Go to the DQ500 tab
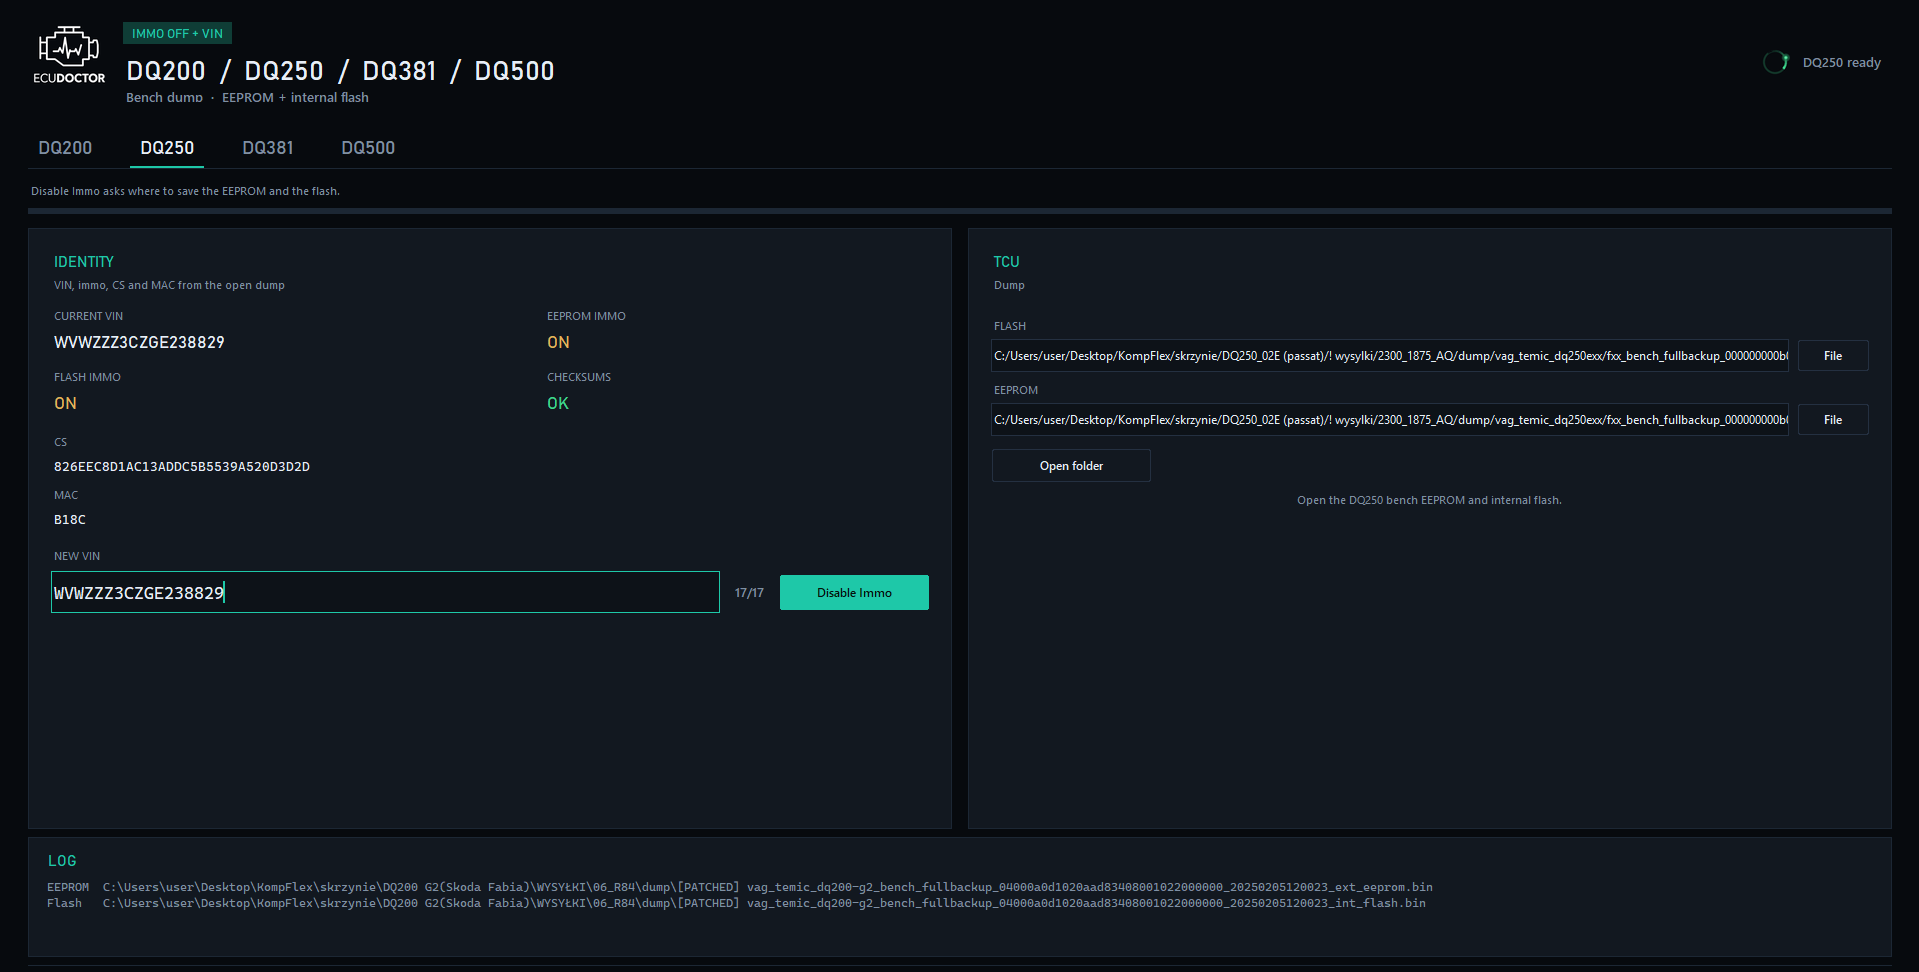1919x972 pixels. point(368,148)
